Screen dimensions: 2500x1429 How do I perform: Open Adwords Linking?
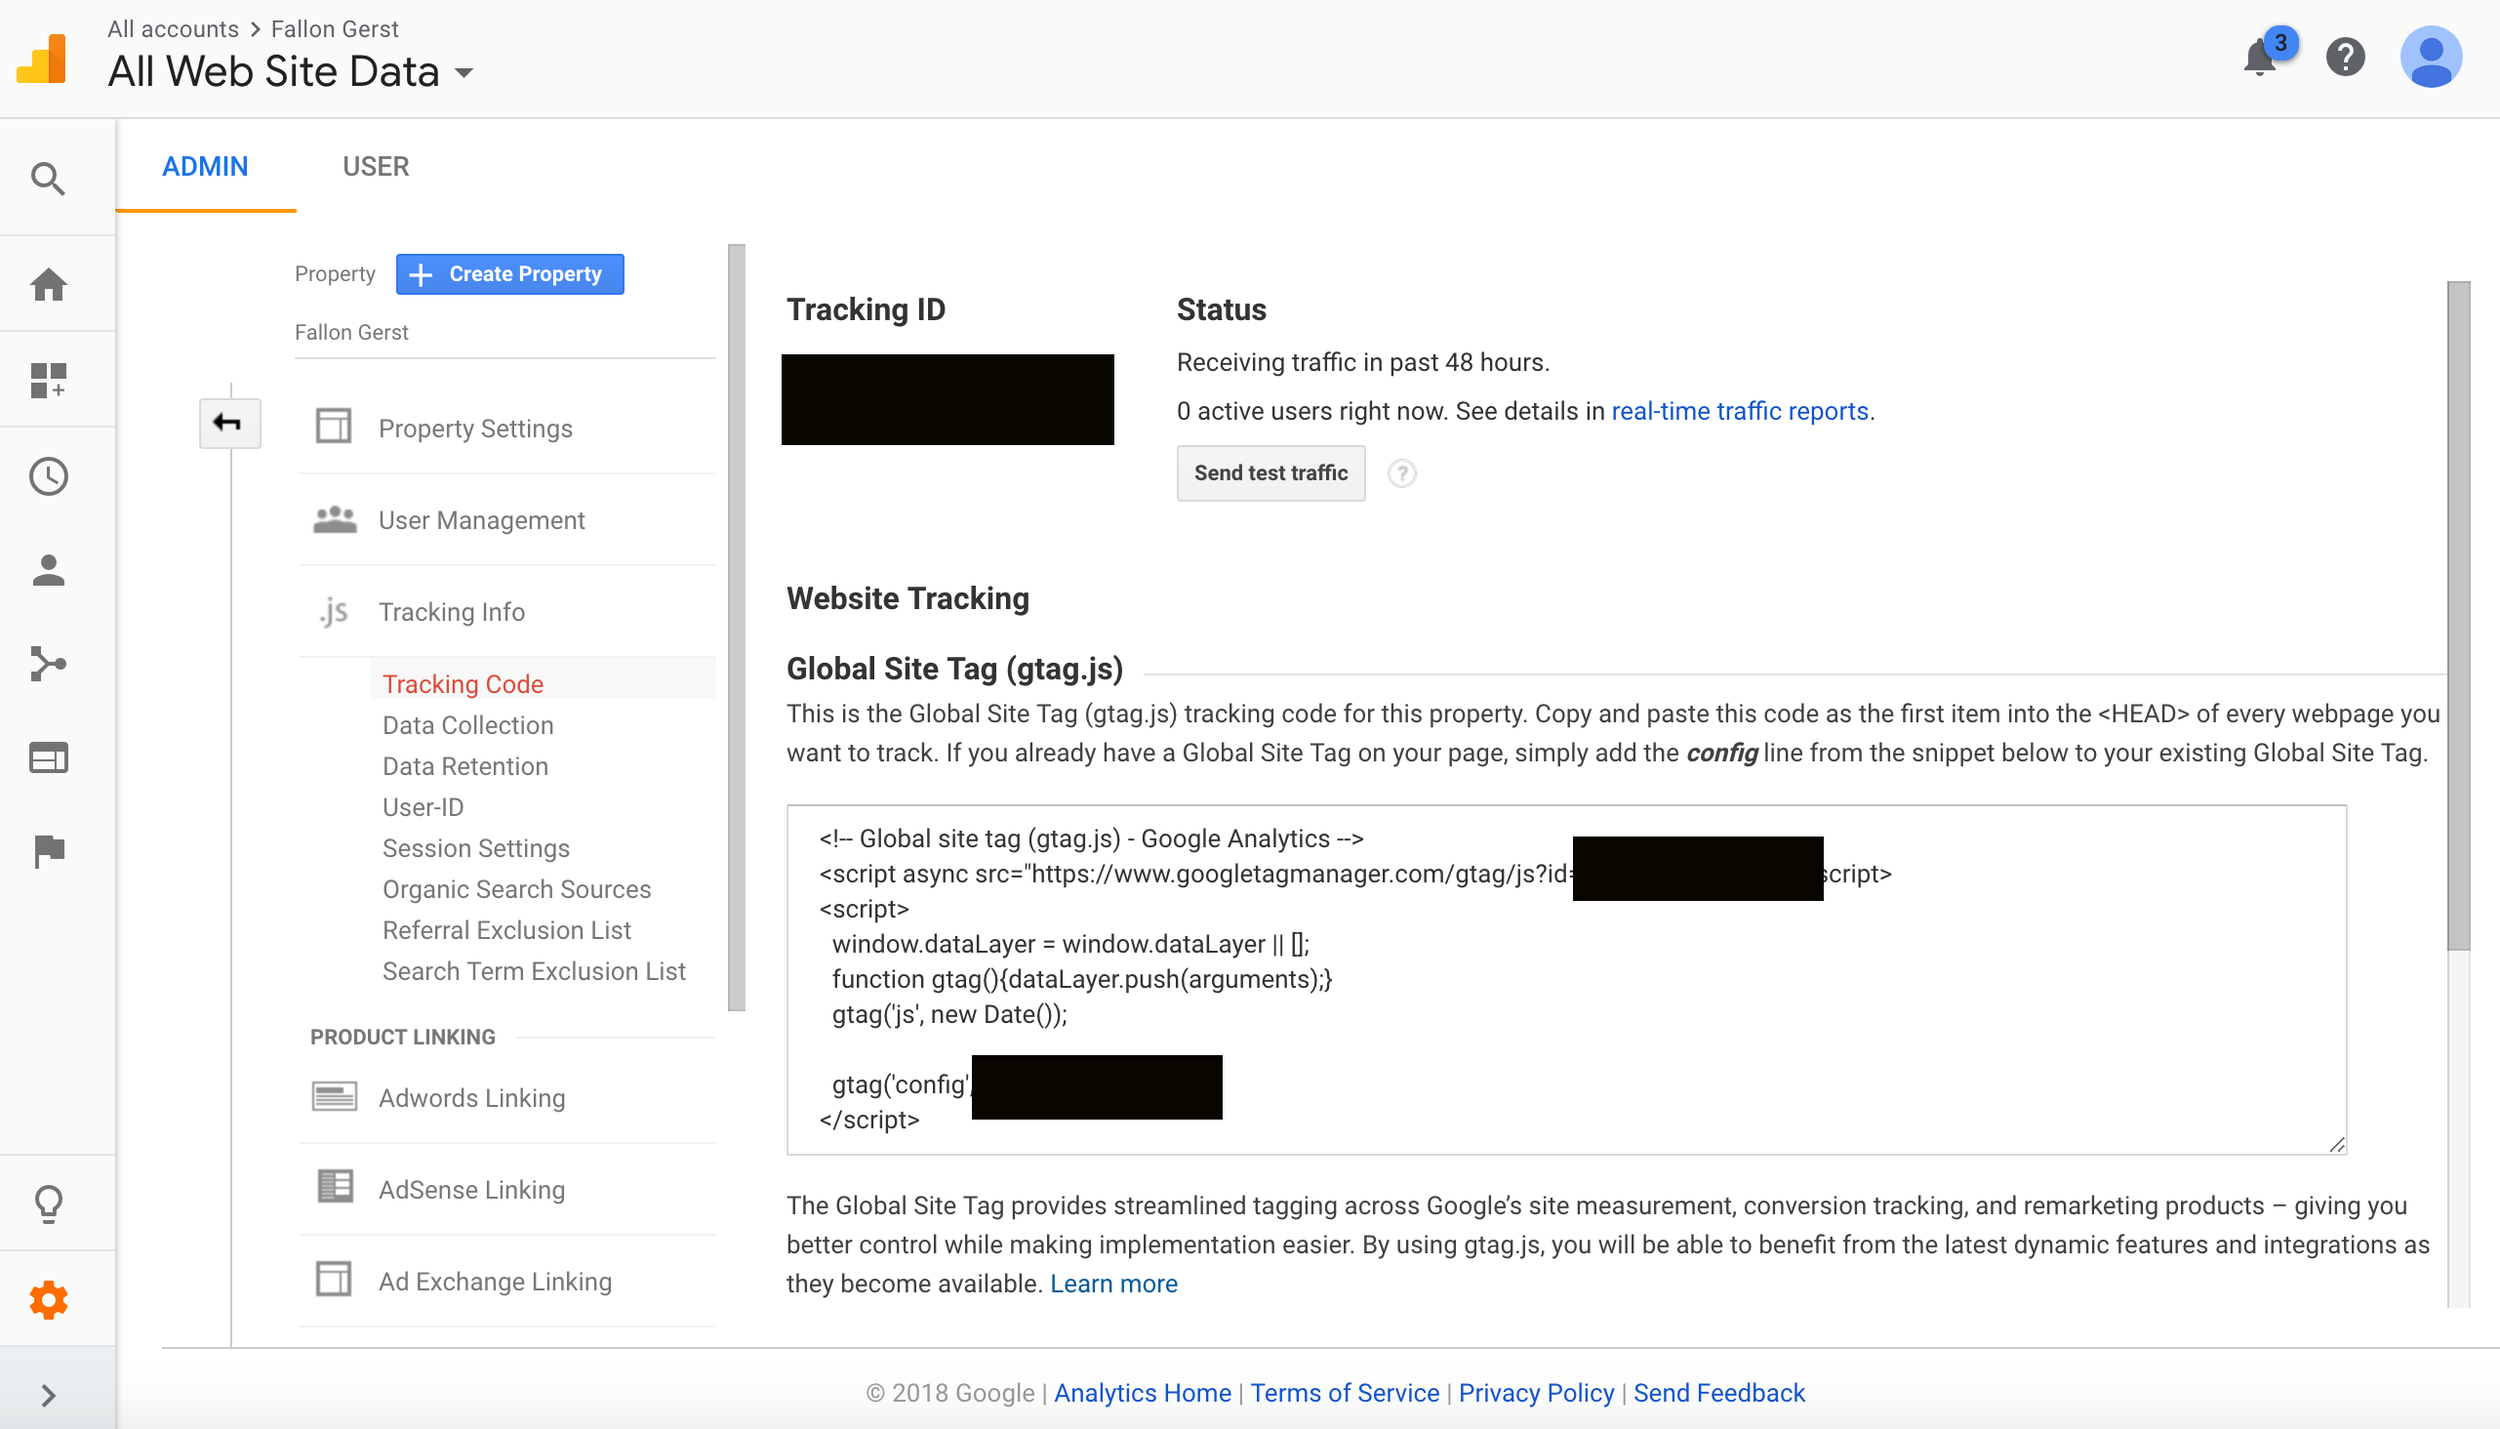472,1098
